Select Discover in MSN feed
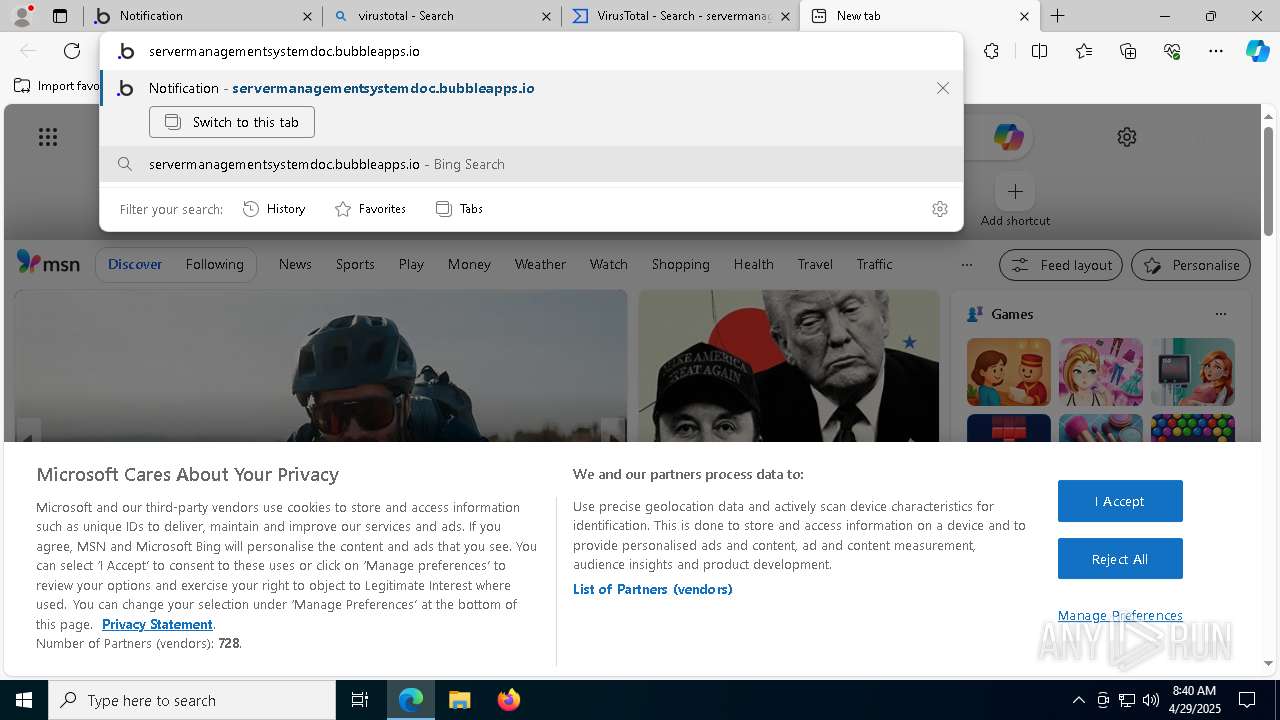 point(135,264)
